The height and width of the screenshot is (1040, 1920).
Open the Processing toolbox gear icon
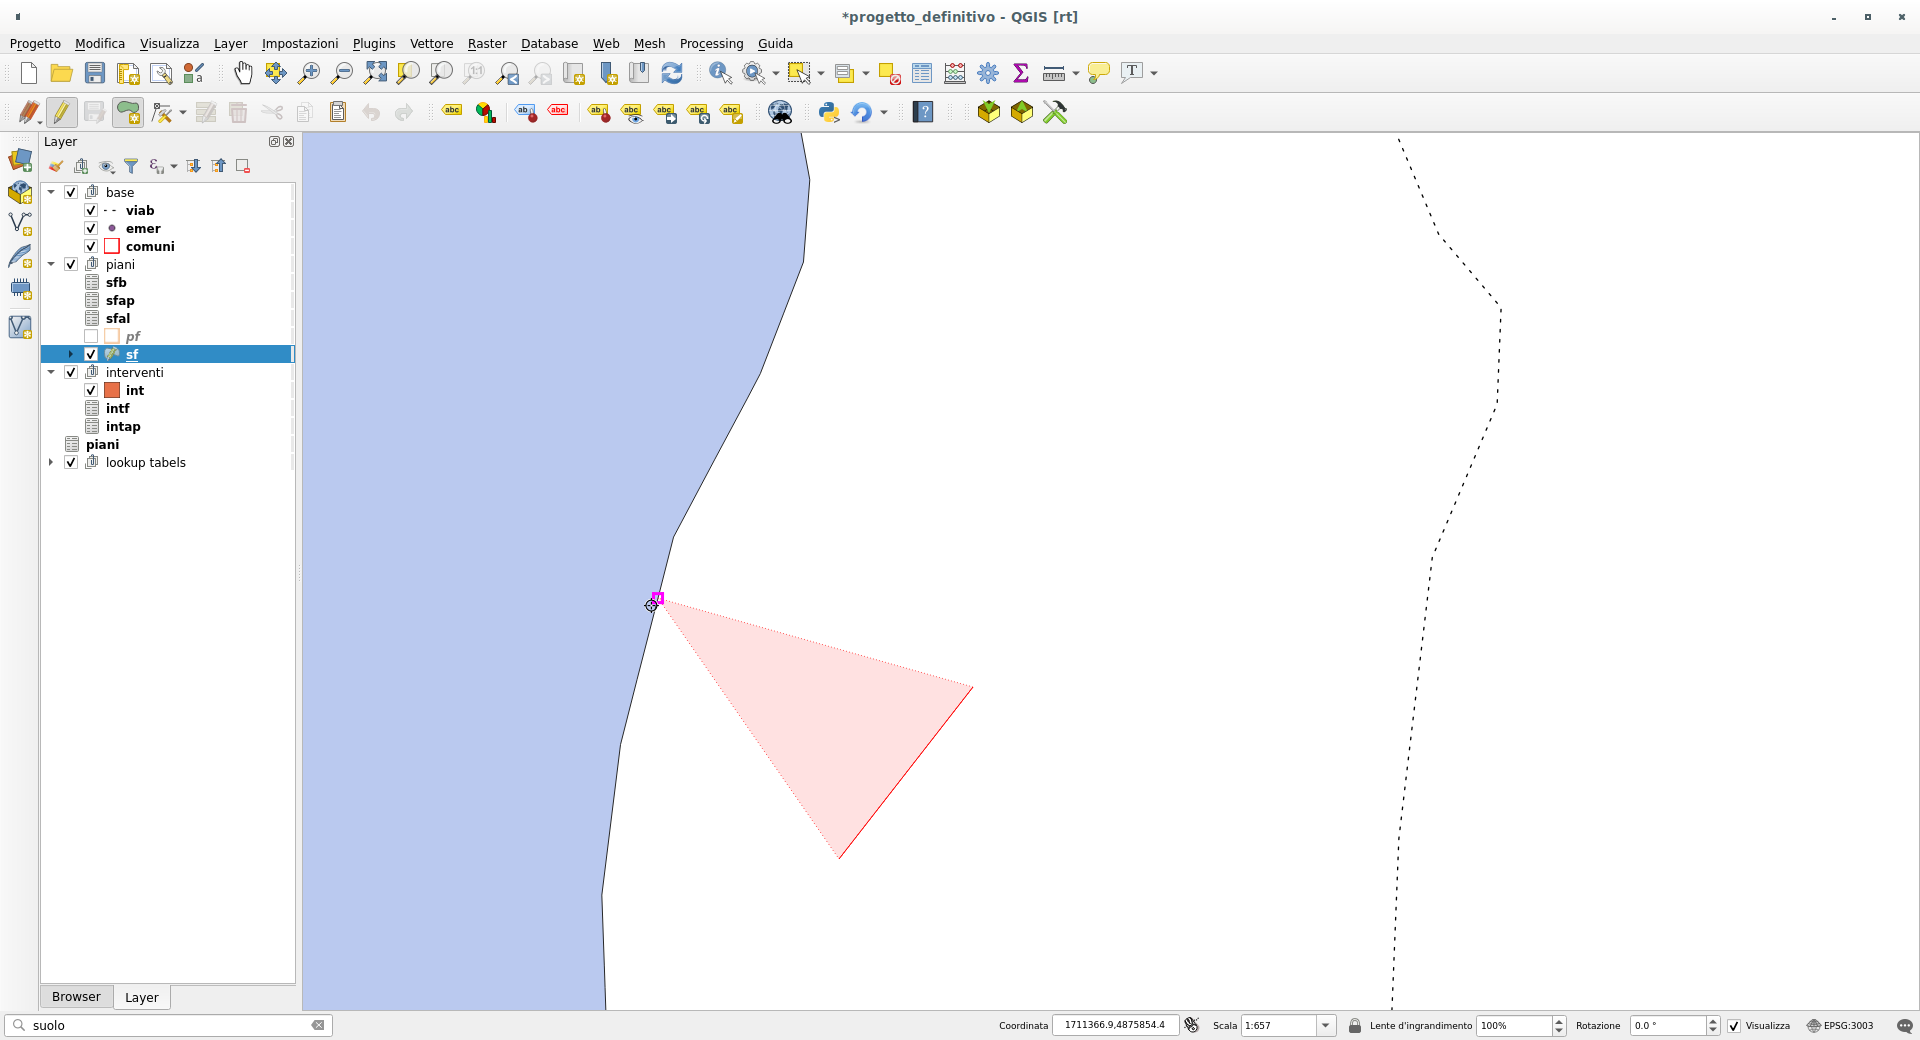point(988,73)
